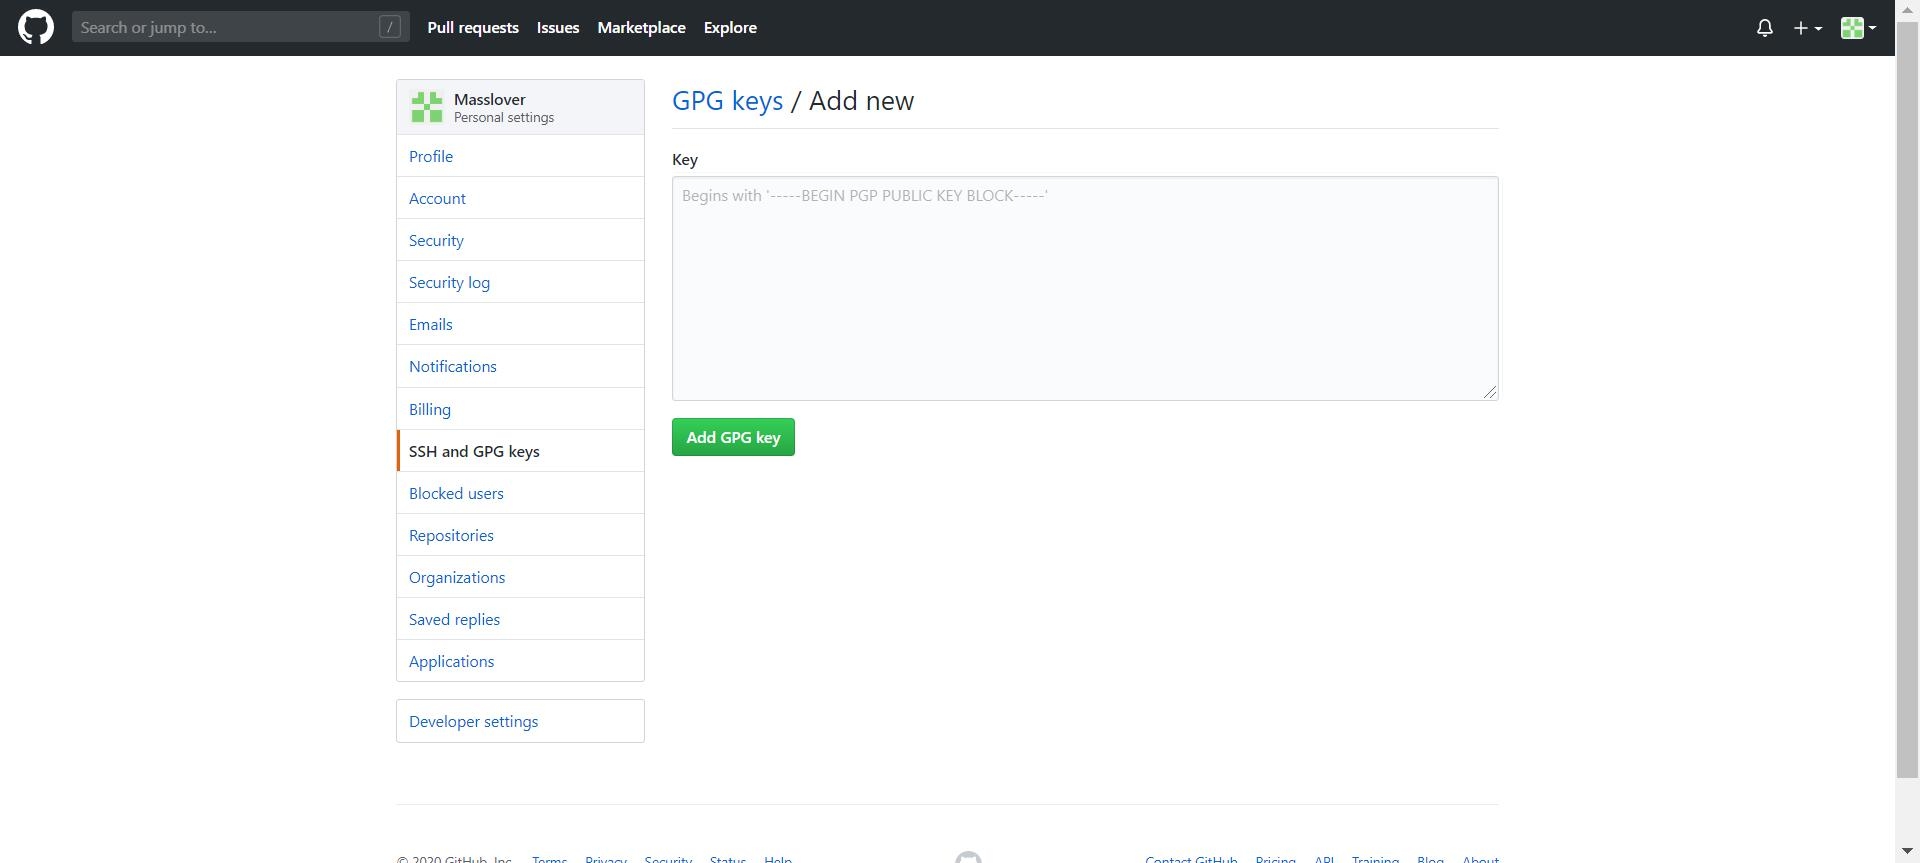Click the GitHub Octocat logo
This screenshot has height=863, width=1920.
tap(36, 27)
